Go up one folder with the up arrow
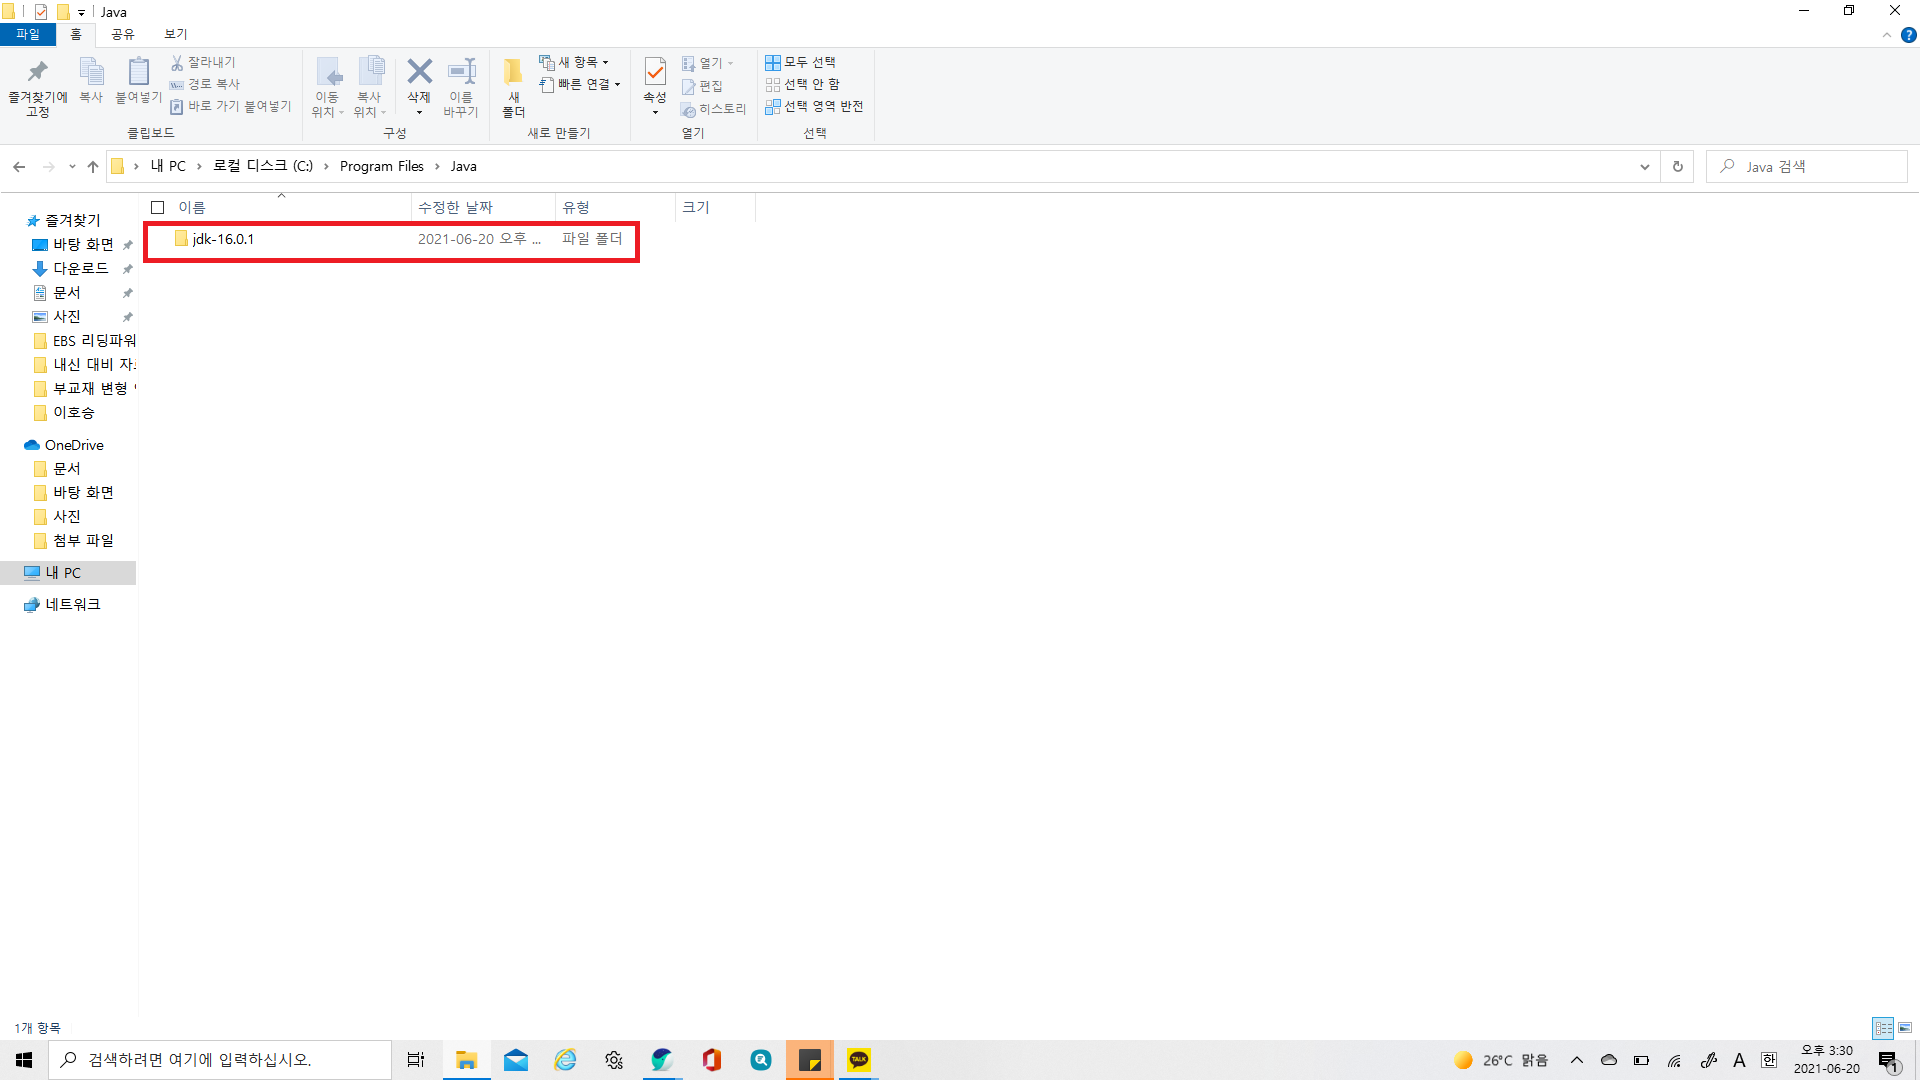 click(93, 167)
